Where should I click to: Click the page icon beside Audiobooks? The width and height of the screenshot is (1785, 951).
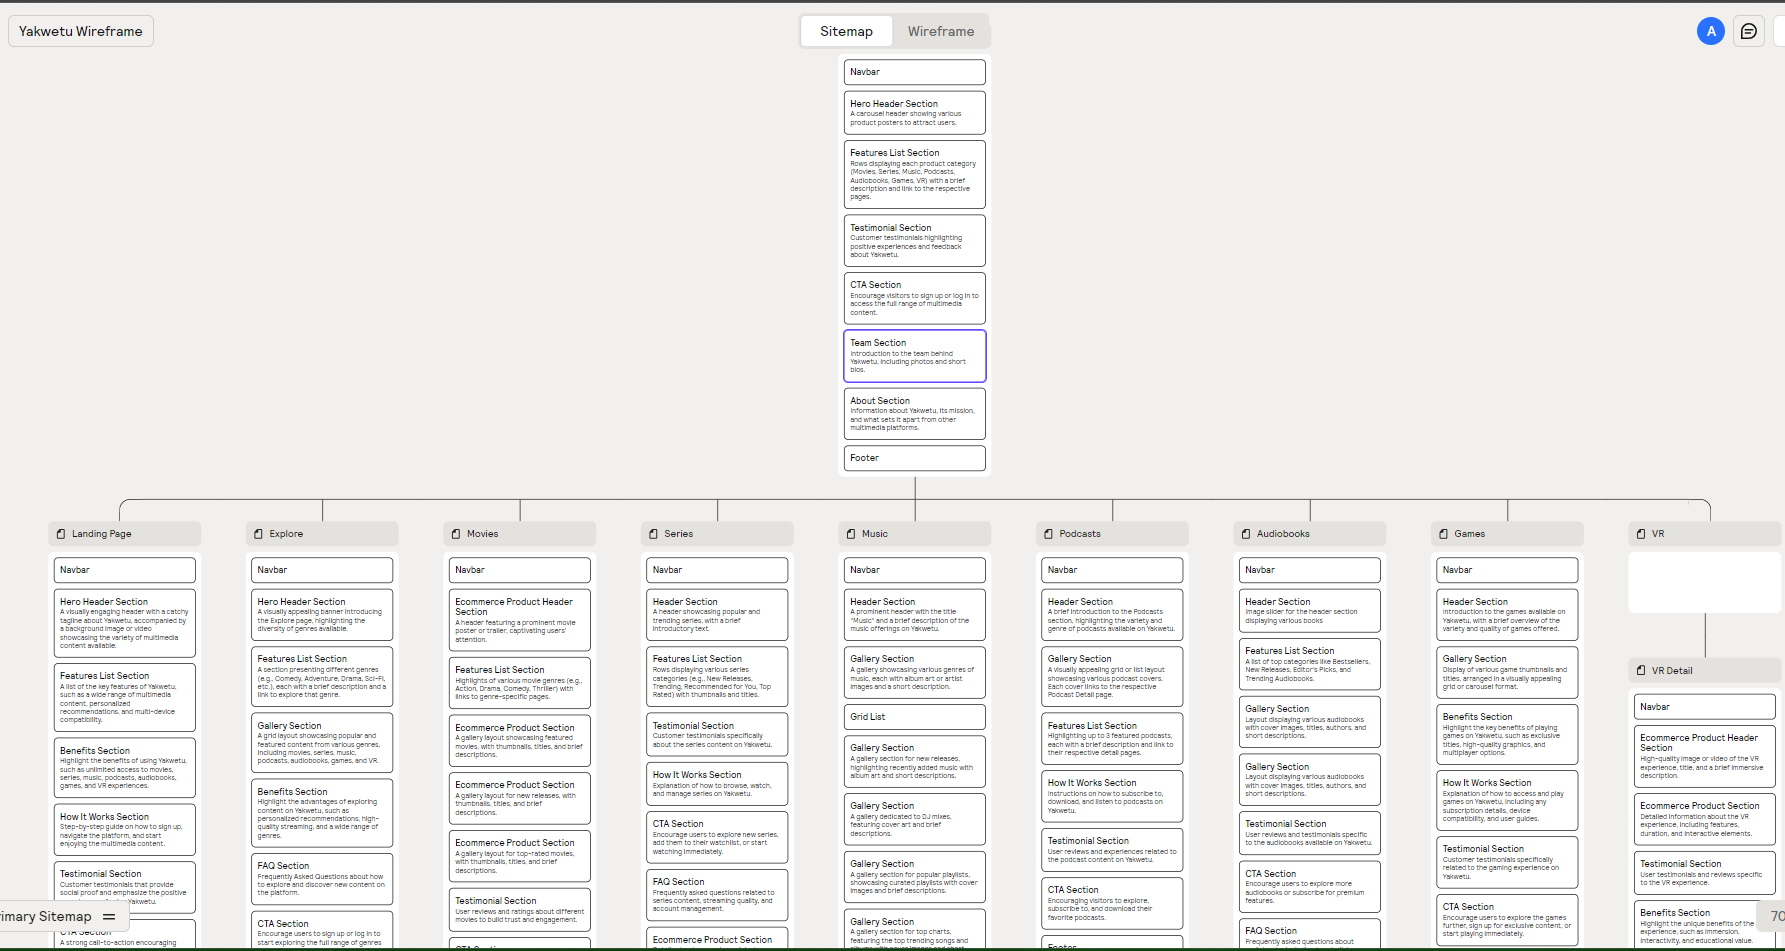pyautogui.click(x=1246, y=533)
